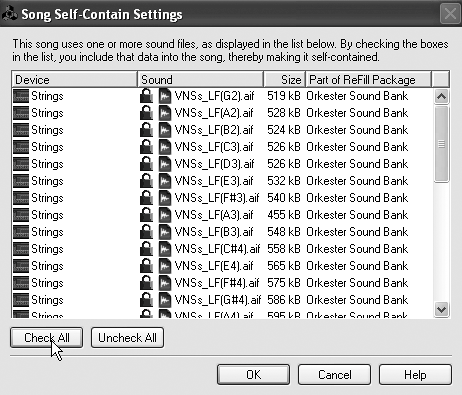Click the lock icon for VNSs_LF(G2).aif
Screen dimensions: 462x395
(x=146, y=96)
